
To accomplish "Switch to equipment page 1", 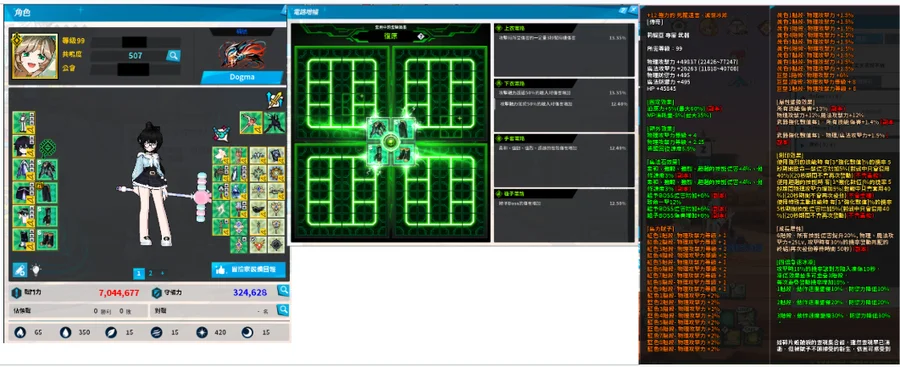I will (x=138, y=273).
